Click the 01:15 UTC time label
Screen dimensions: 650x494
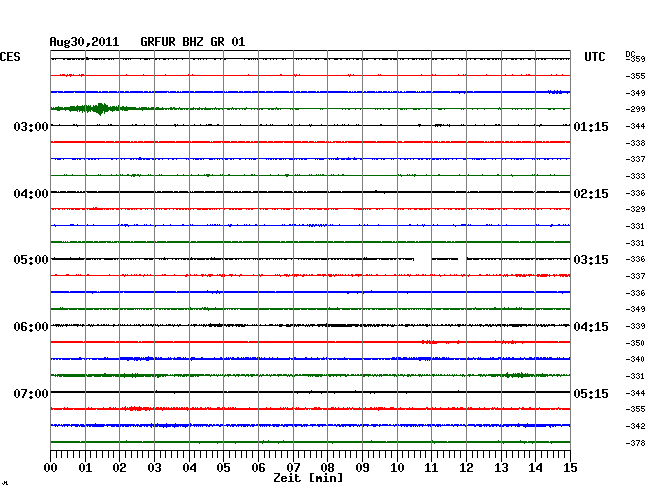[x=591, y=126]
